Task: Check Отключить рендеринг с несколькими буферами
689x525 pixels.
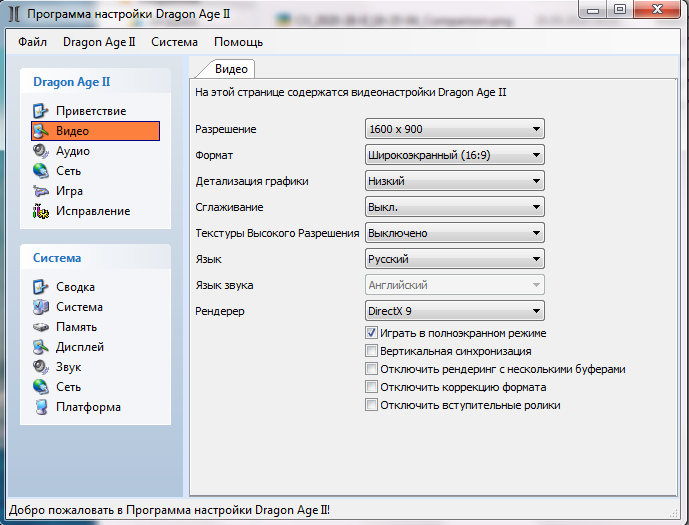Action: (x=371, y=369)
